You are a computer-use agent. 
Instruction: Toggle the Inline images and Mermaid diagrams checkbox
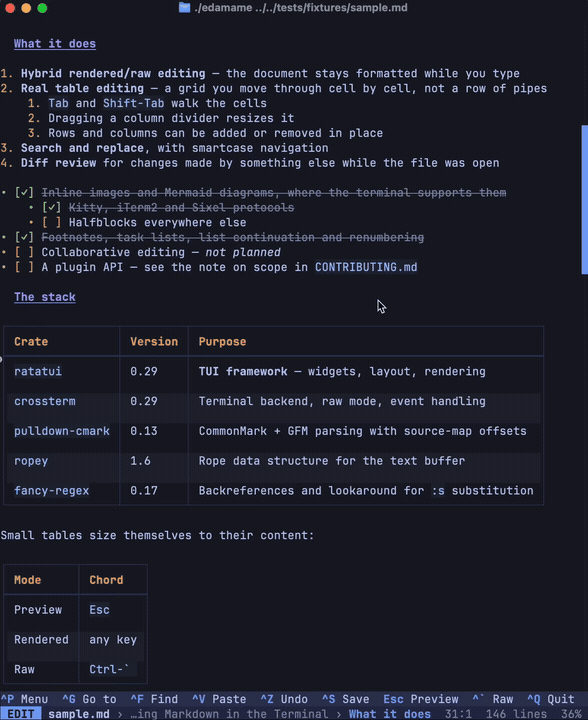point(24,193)
